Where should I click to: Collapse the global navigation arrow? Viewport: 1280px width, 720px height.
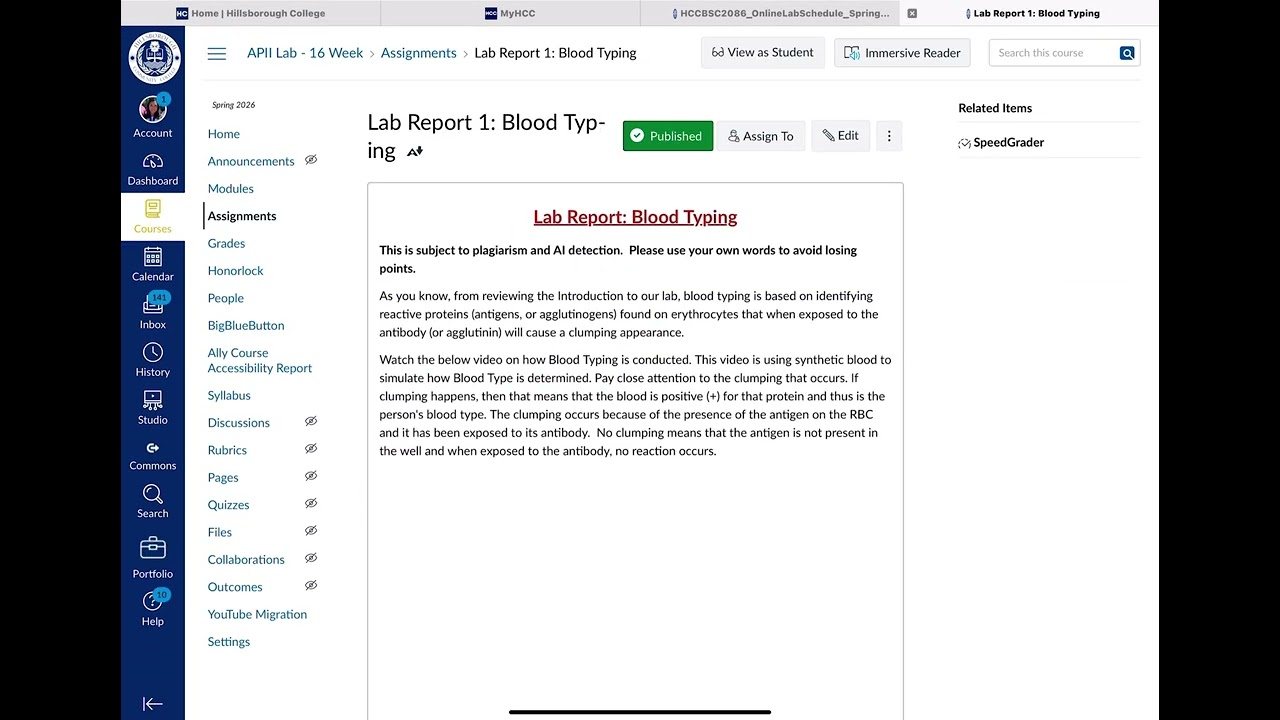pyautogui.click(x=153, y=704)
